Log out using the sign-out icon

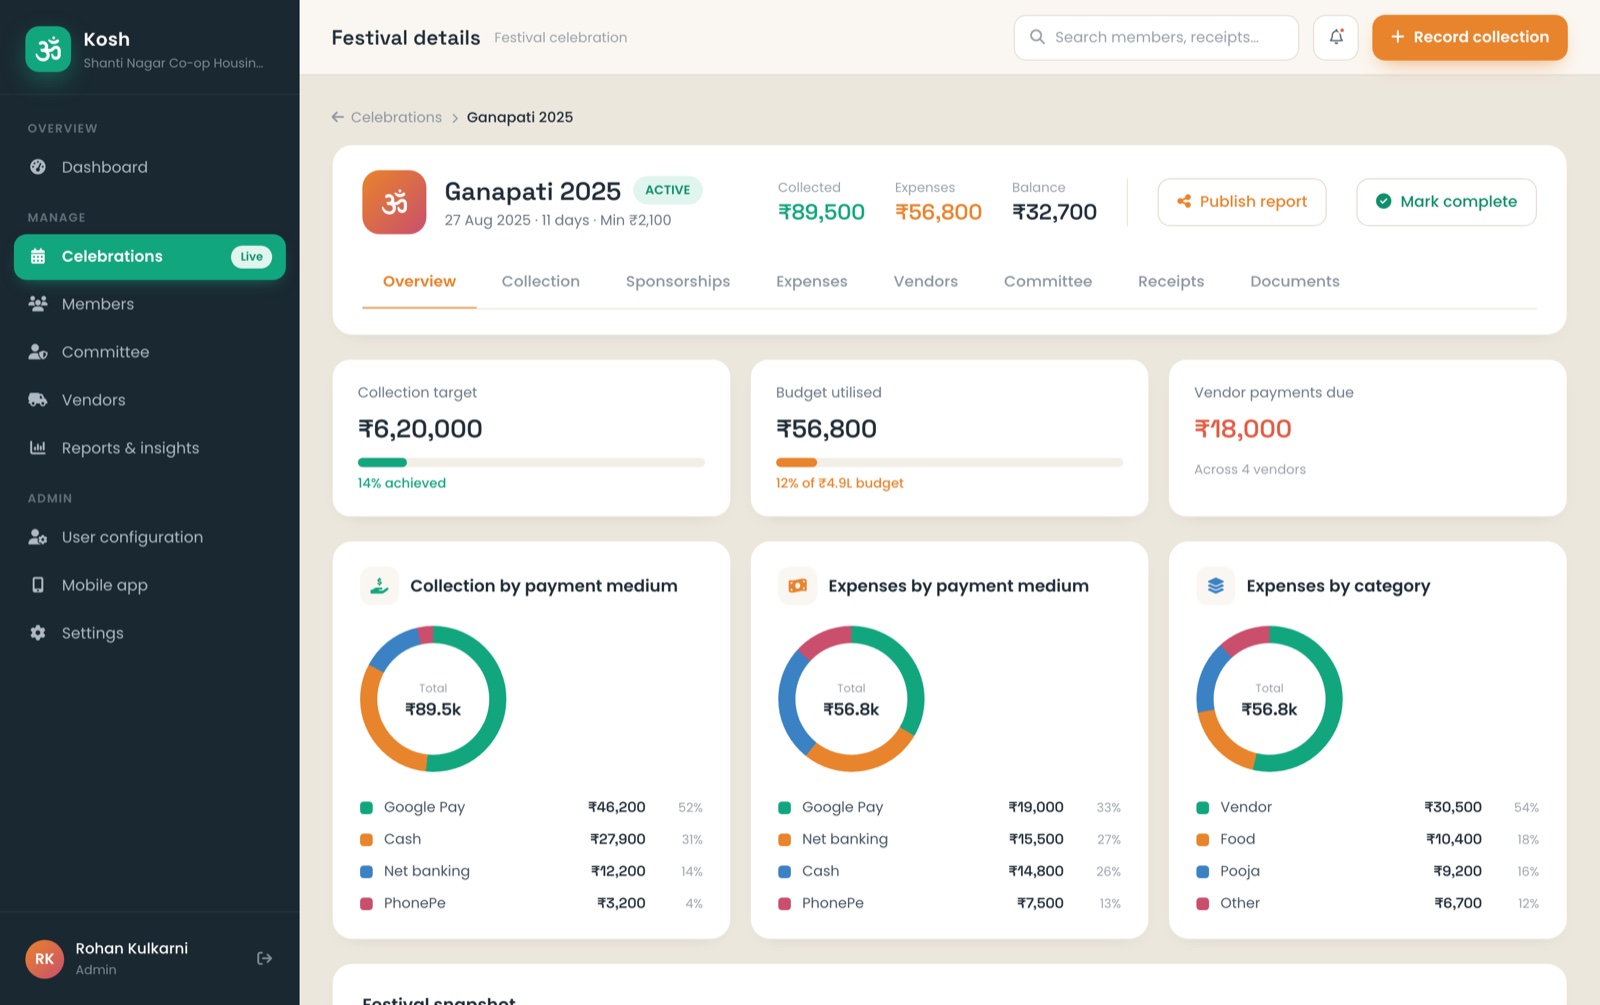coord(264,958)
